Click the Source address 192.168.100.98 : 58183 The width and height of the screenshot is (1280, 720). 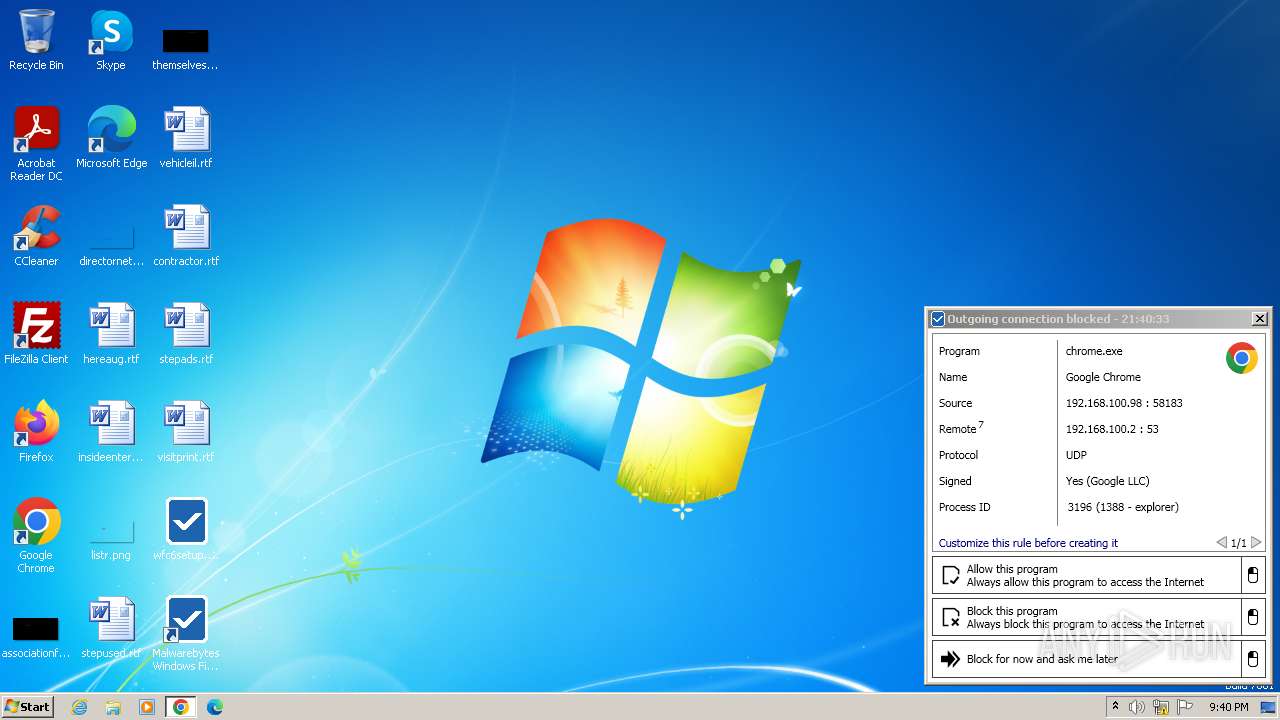coord(1124,403)
